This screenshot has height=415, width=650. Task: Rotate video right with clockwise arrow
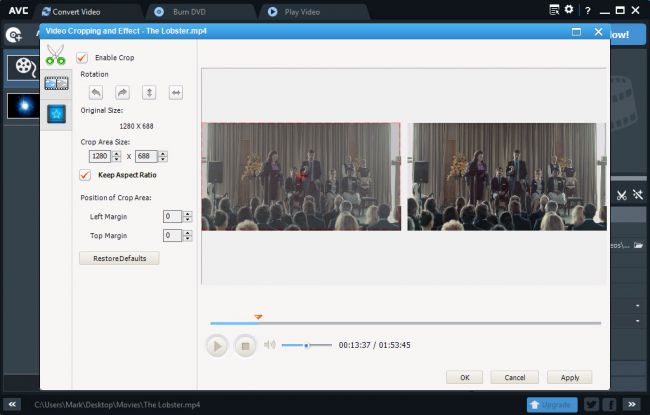[x=122, y=92]
